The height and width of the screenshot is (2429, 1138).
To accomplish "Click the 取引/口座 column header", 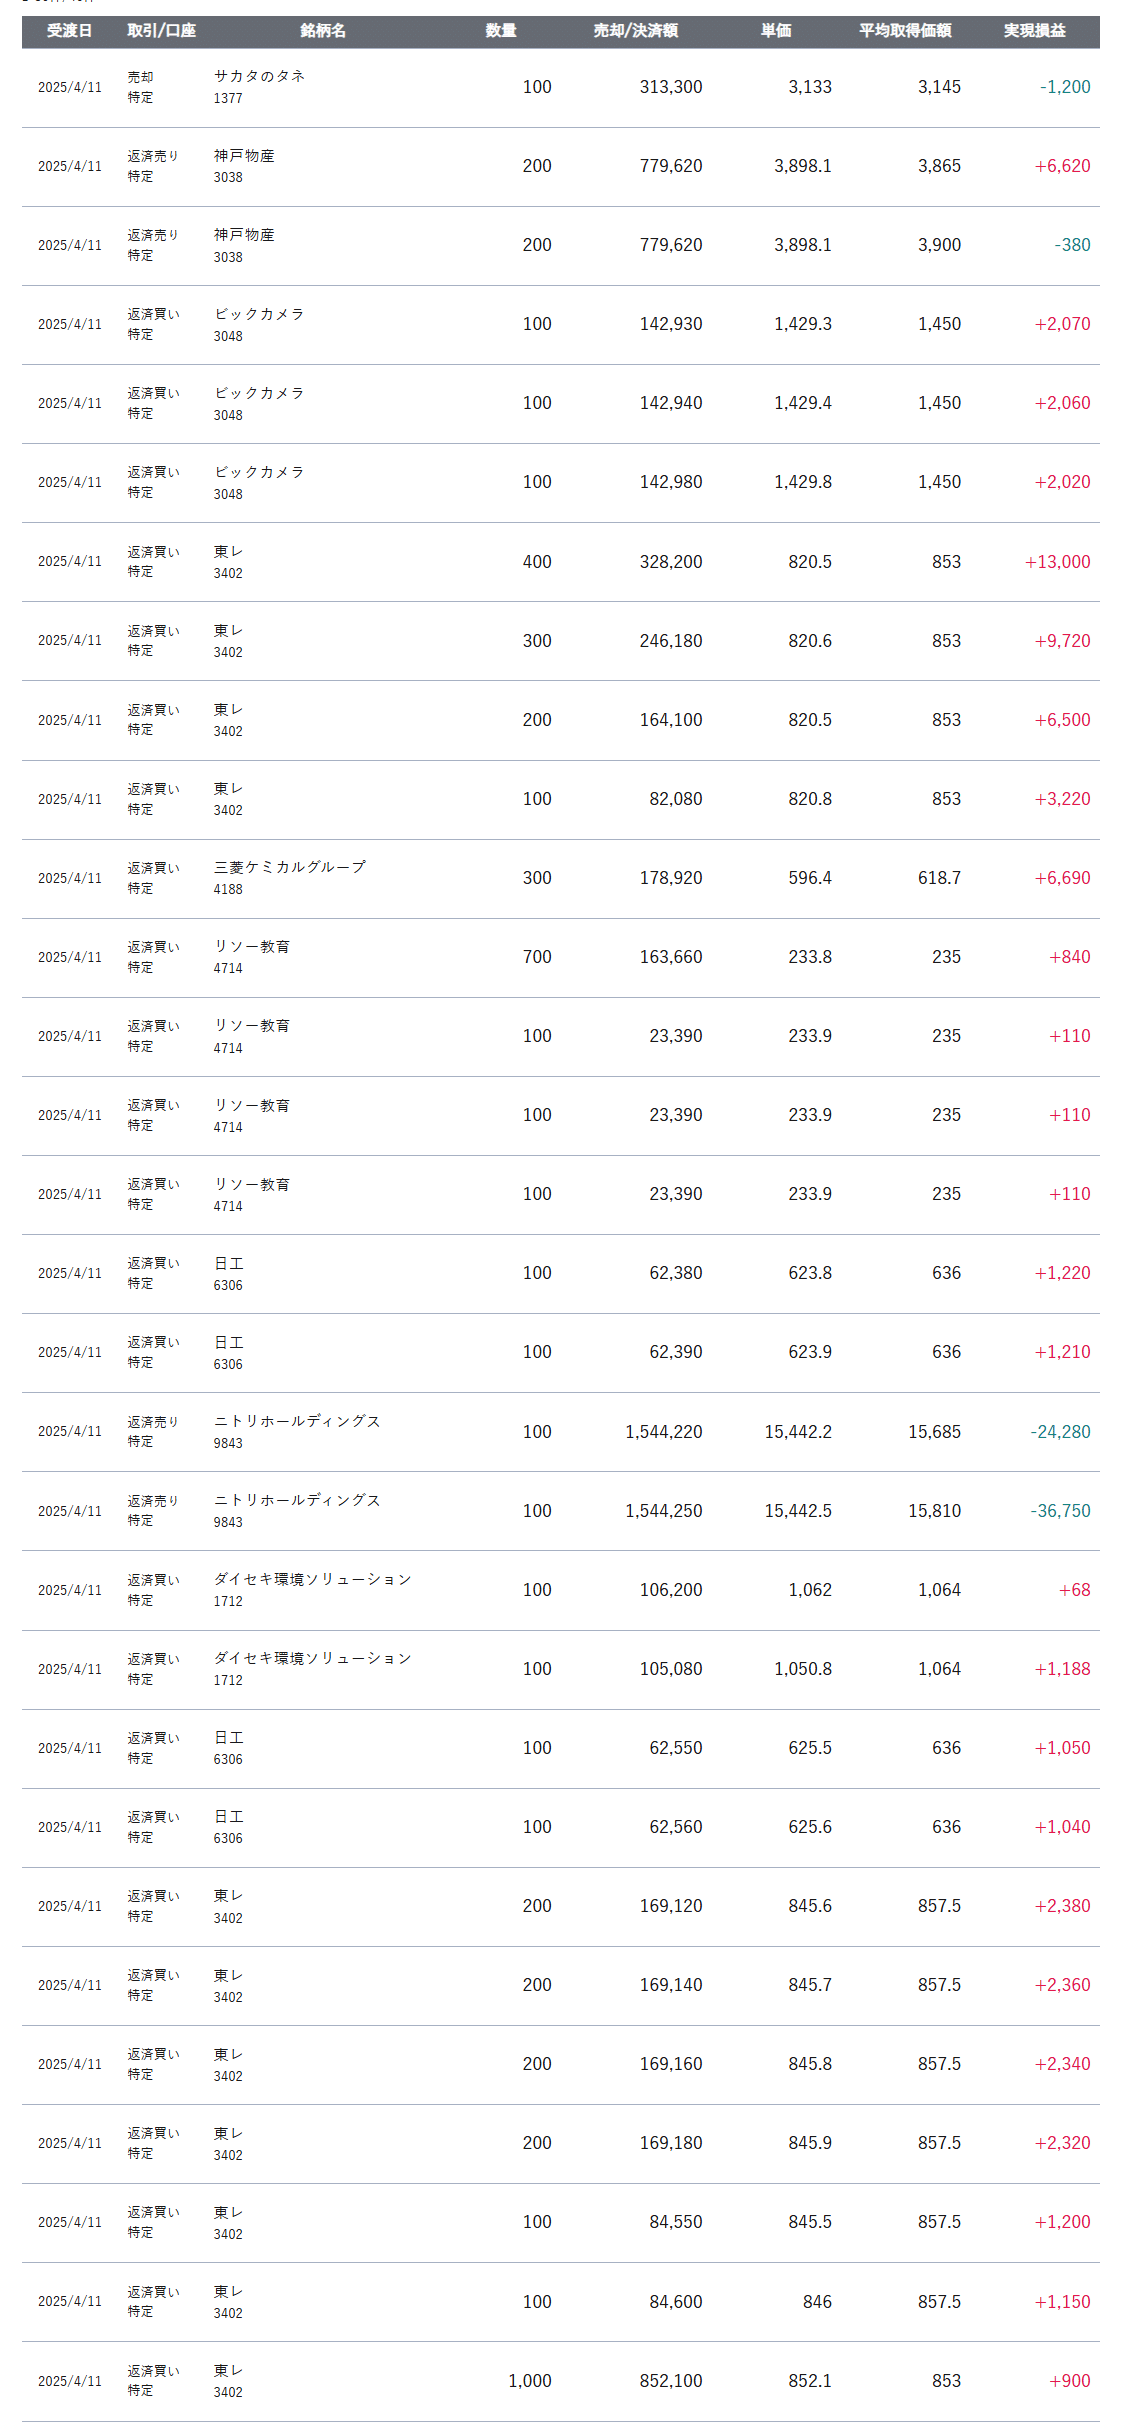I will coord(161,31).
